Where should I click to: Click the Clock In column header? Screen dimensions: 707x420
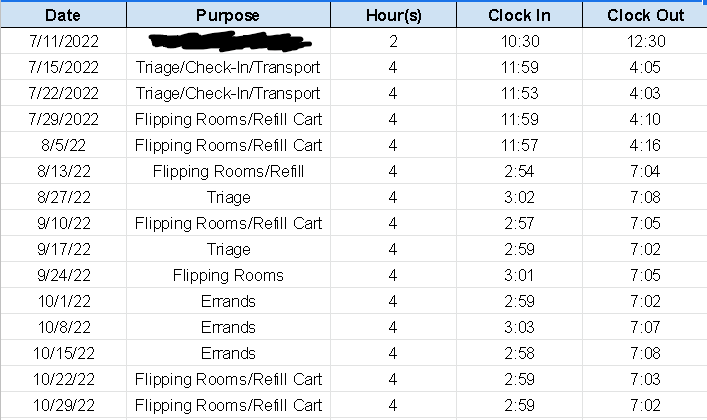pos(520,15)
